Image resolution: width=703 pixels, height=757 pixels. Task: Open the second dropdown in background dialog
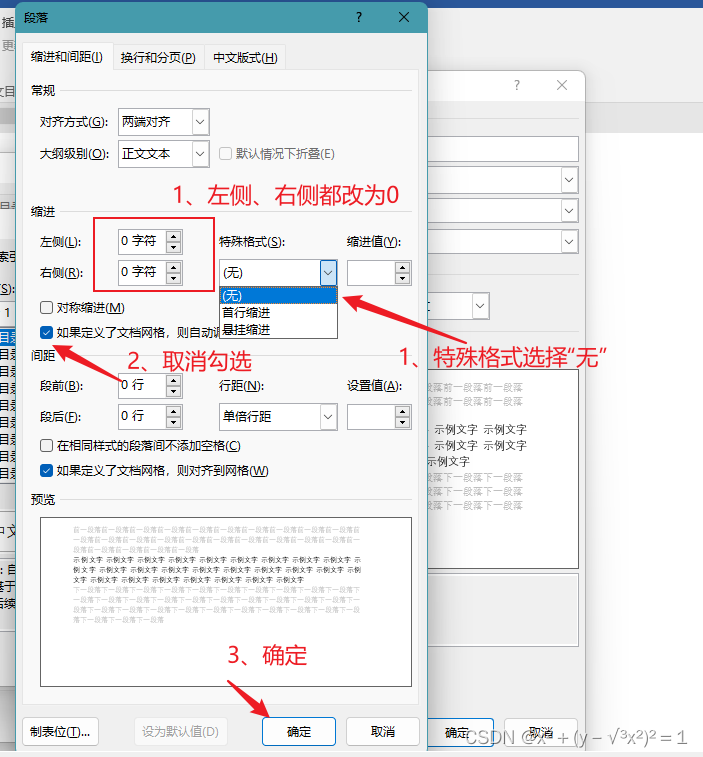point(570,211)
